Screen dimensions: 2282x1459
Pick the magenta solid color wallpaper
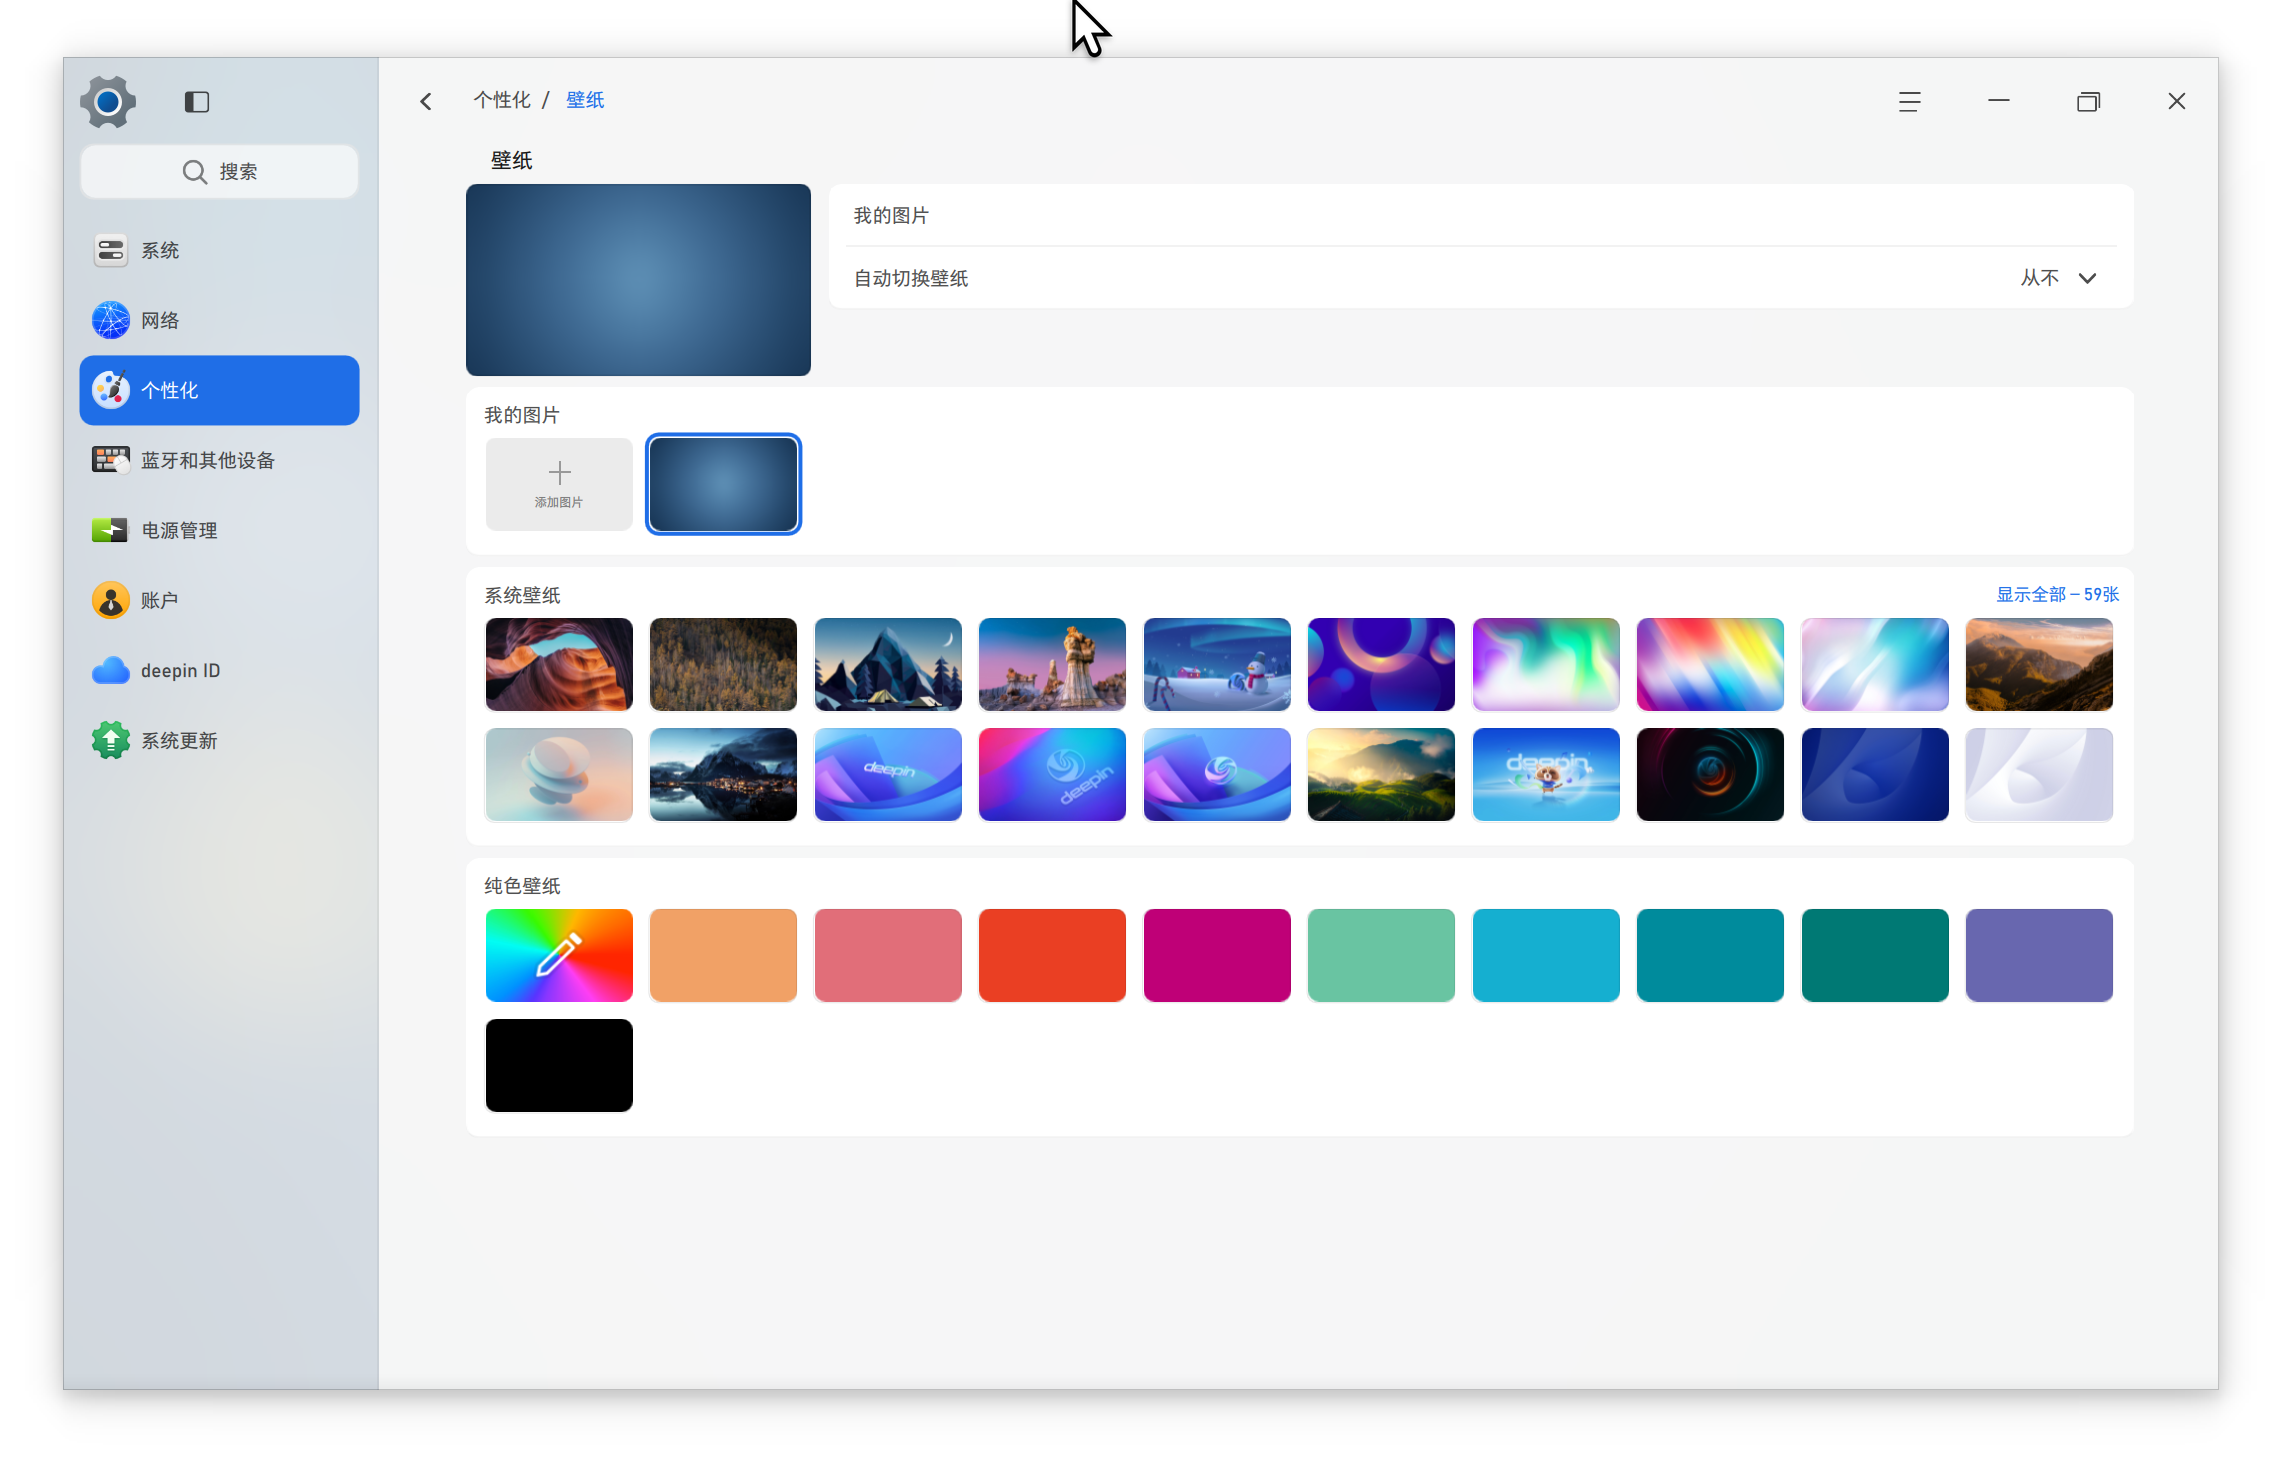[x=1217, y=955]
